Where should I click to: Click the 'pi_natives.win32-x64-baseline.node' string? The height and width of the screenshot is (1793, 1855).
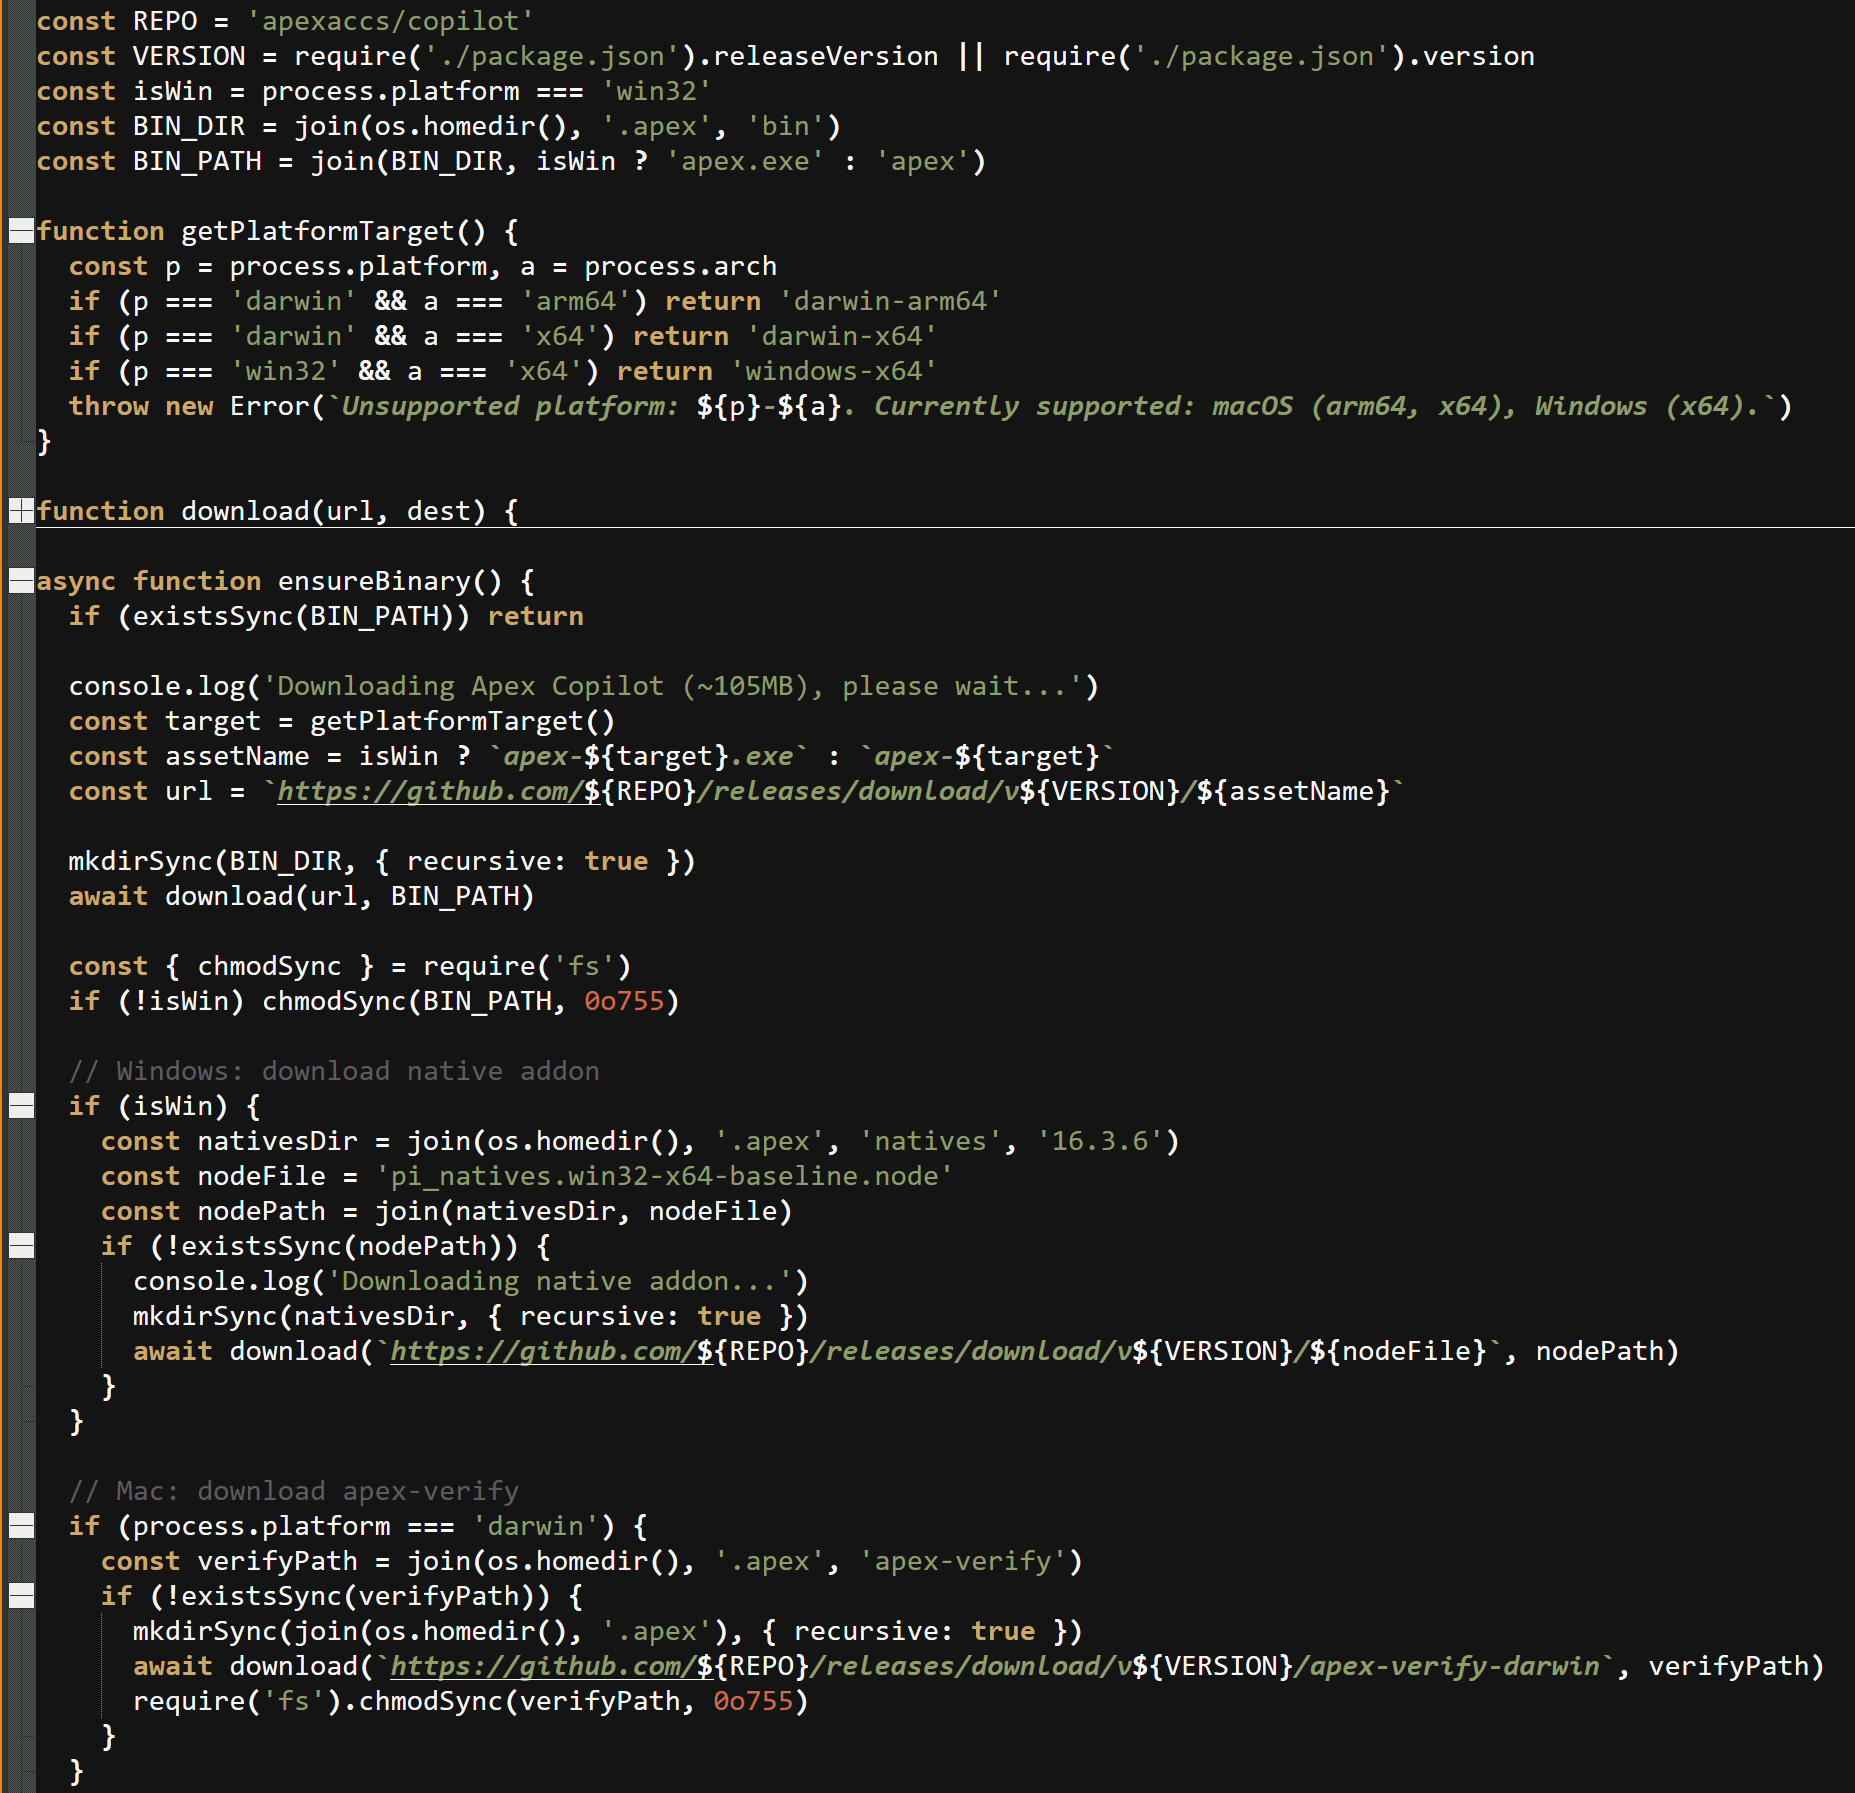664,1176
